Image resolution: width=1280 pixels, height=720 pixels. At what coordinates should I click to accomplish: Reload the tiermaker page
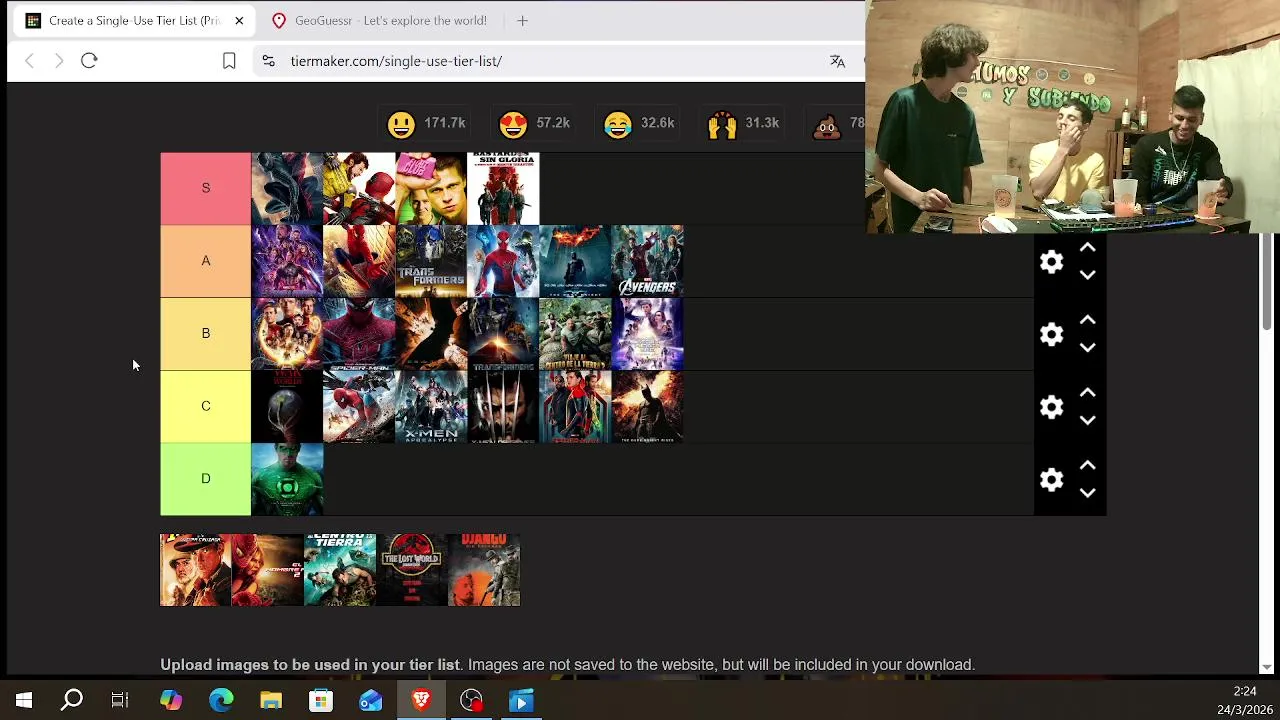click(x=89, y=61)
